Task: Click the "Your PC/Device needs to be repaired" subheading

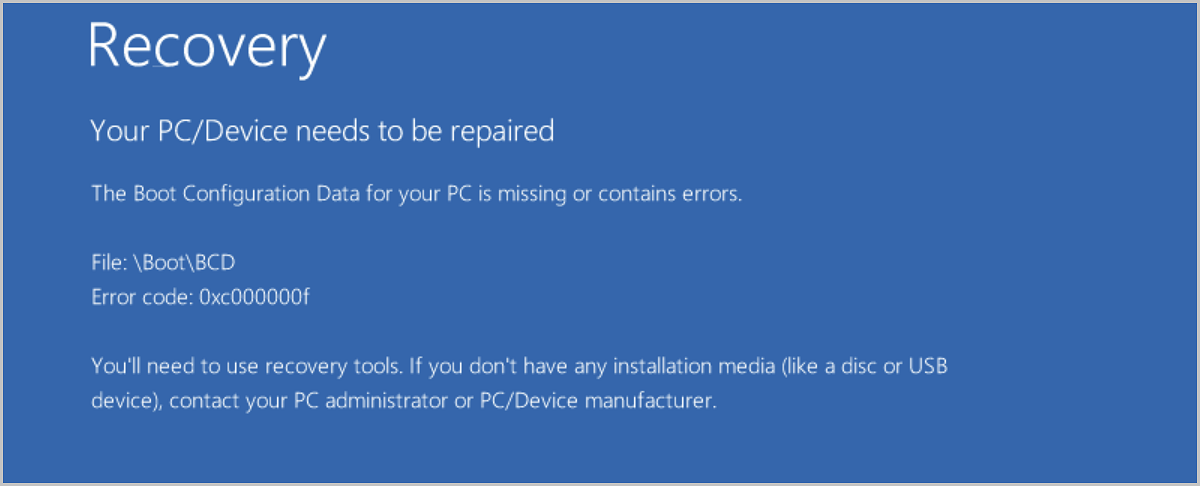Action: (322, 130)
